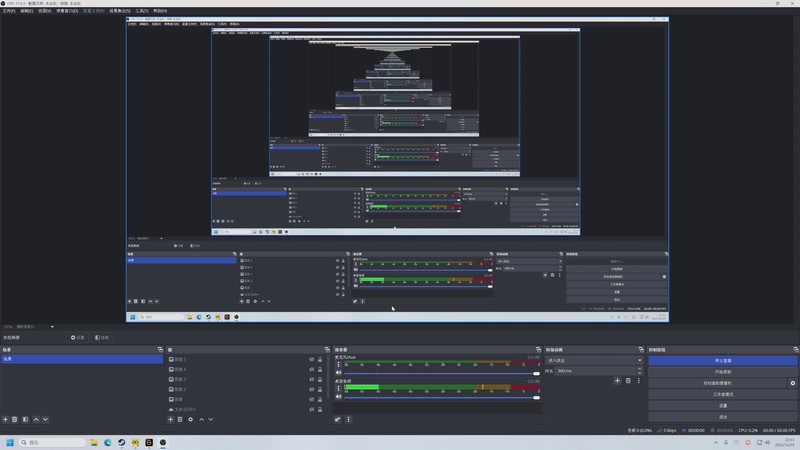The image size is (800, 450).
Task: Move the selected source up
Action: point(202,419)
